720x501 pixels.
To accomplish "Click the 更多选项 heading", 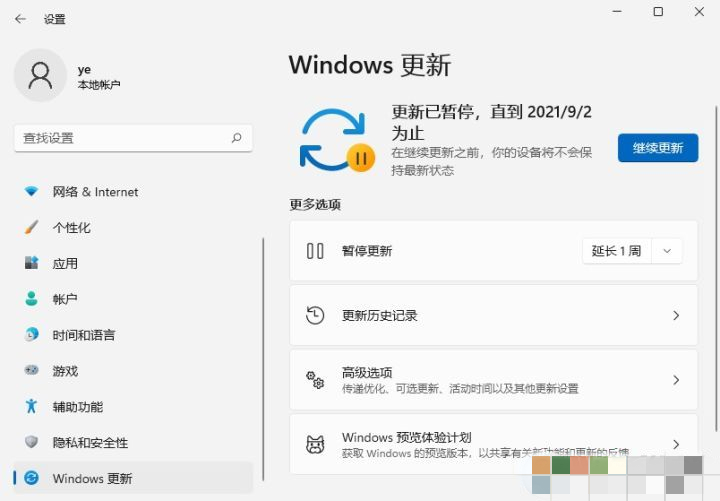I will (315, 204).
